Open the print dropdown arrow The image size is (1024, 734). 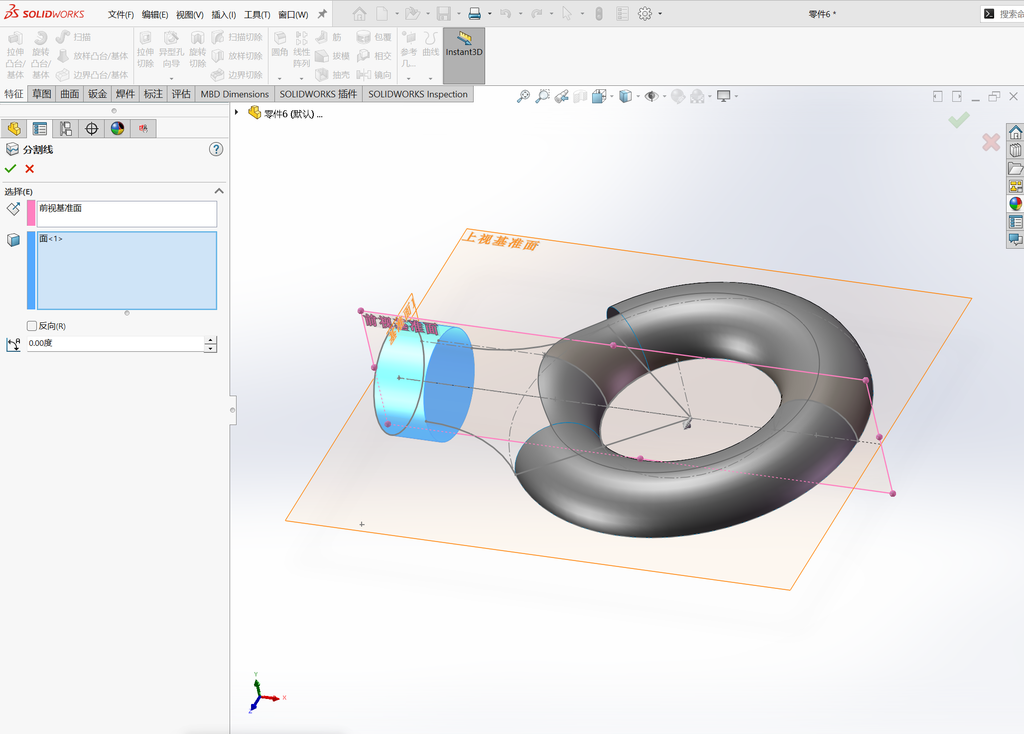tap(490, 14)
